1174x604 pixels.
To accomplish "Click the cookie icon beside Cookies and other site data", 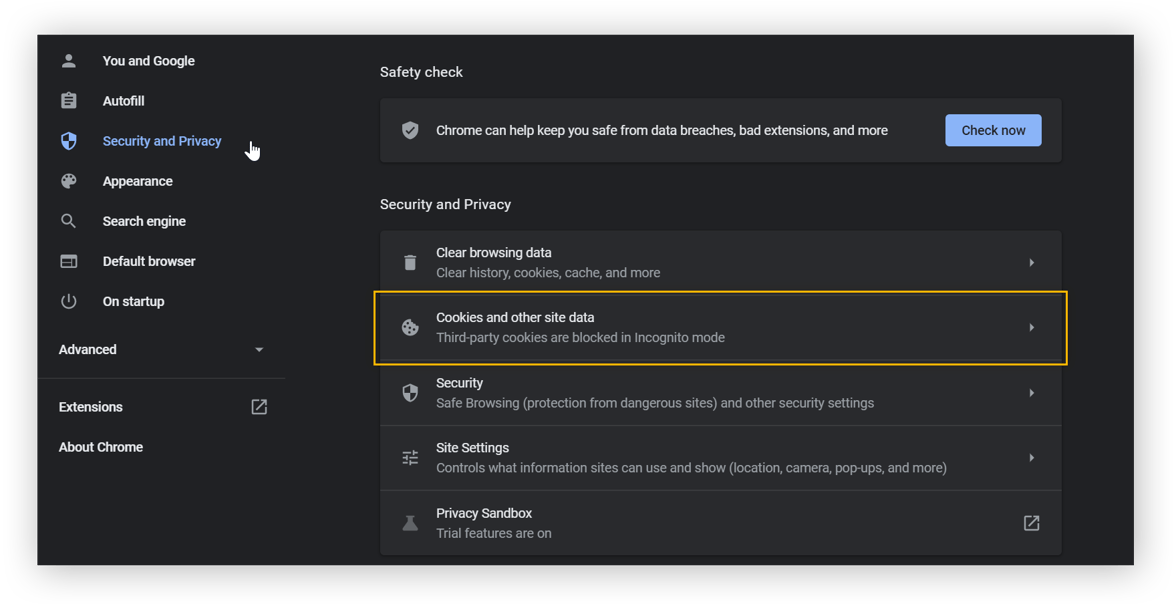I will 410,327.
